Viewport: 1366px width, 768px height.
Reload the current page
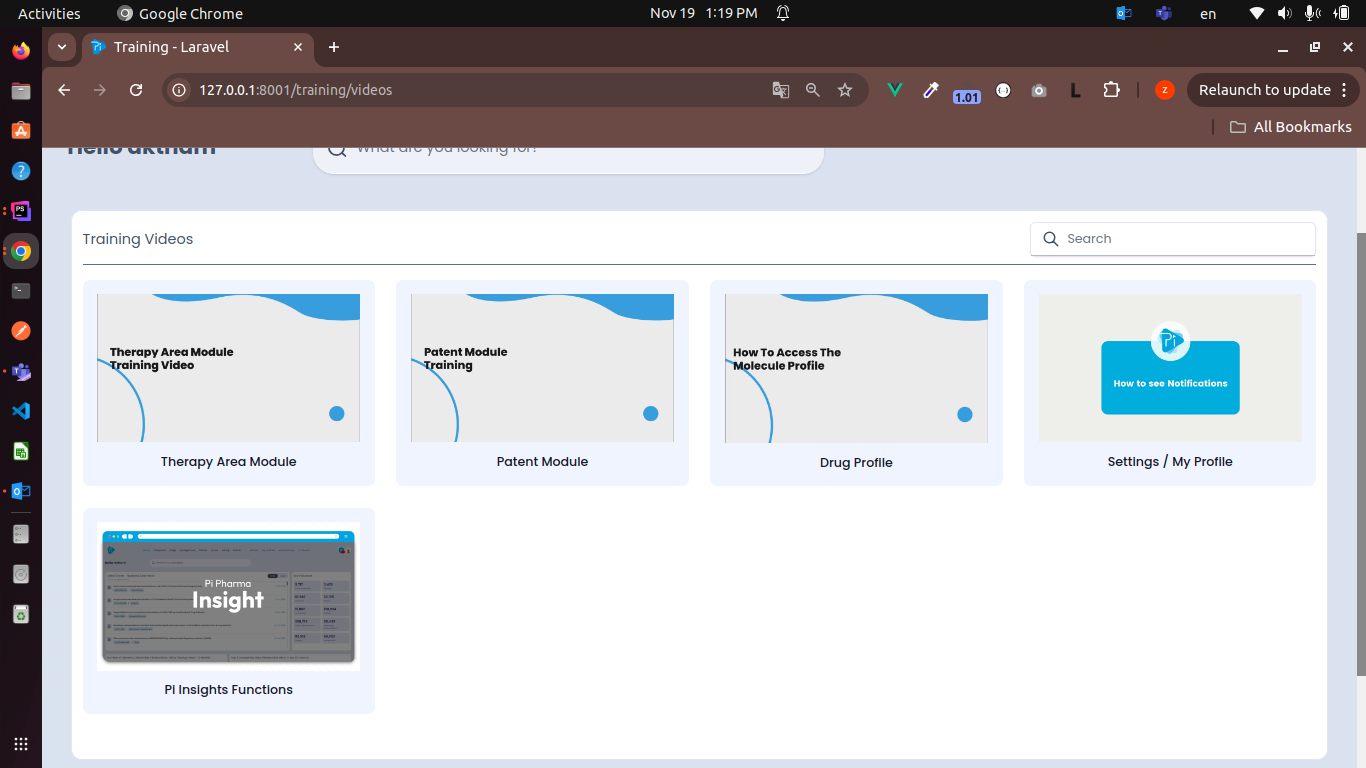tap(136, 90)
